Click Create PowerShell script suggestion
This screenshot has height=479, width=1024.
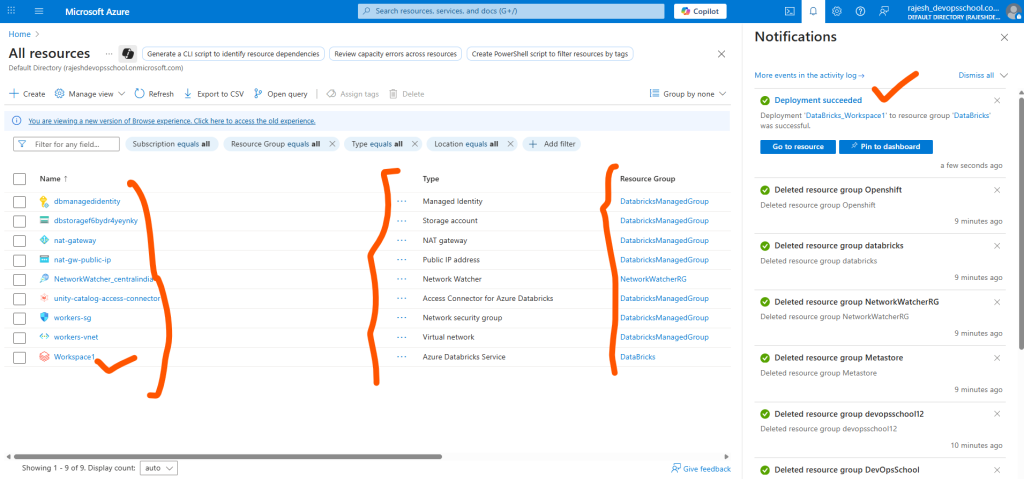tap(550, 54)
